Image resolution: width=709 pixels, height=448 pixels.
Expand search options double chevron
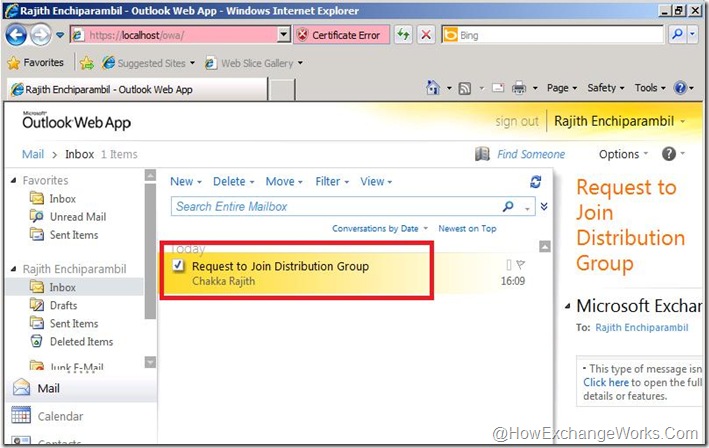[x=544, y=206]
